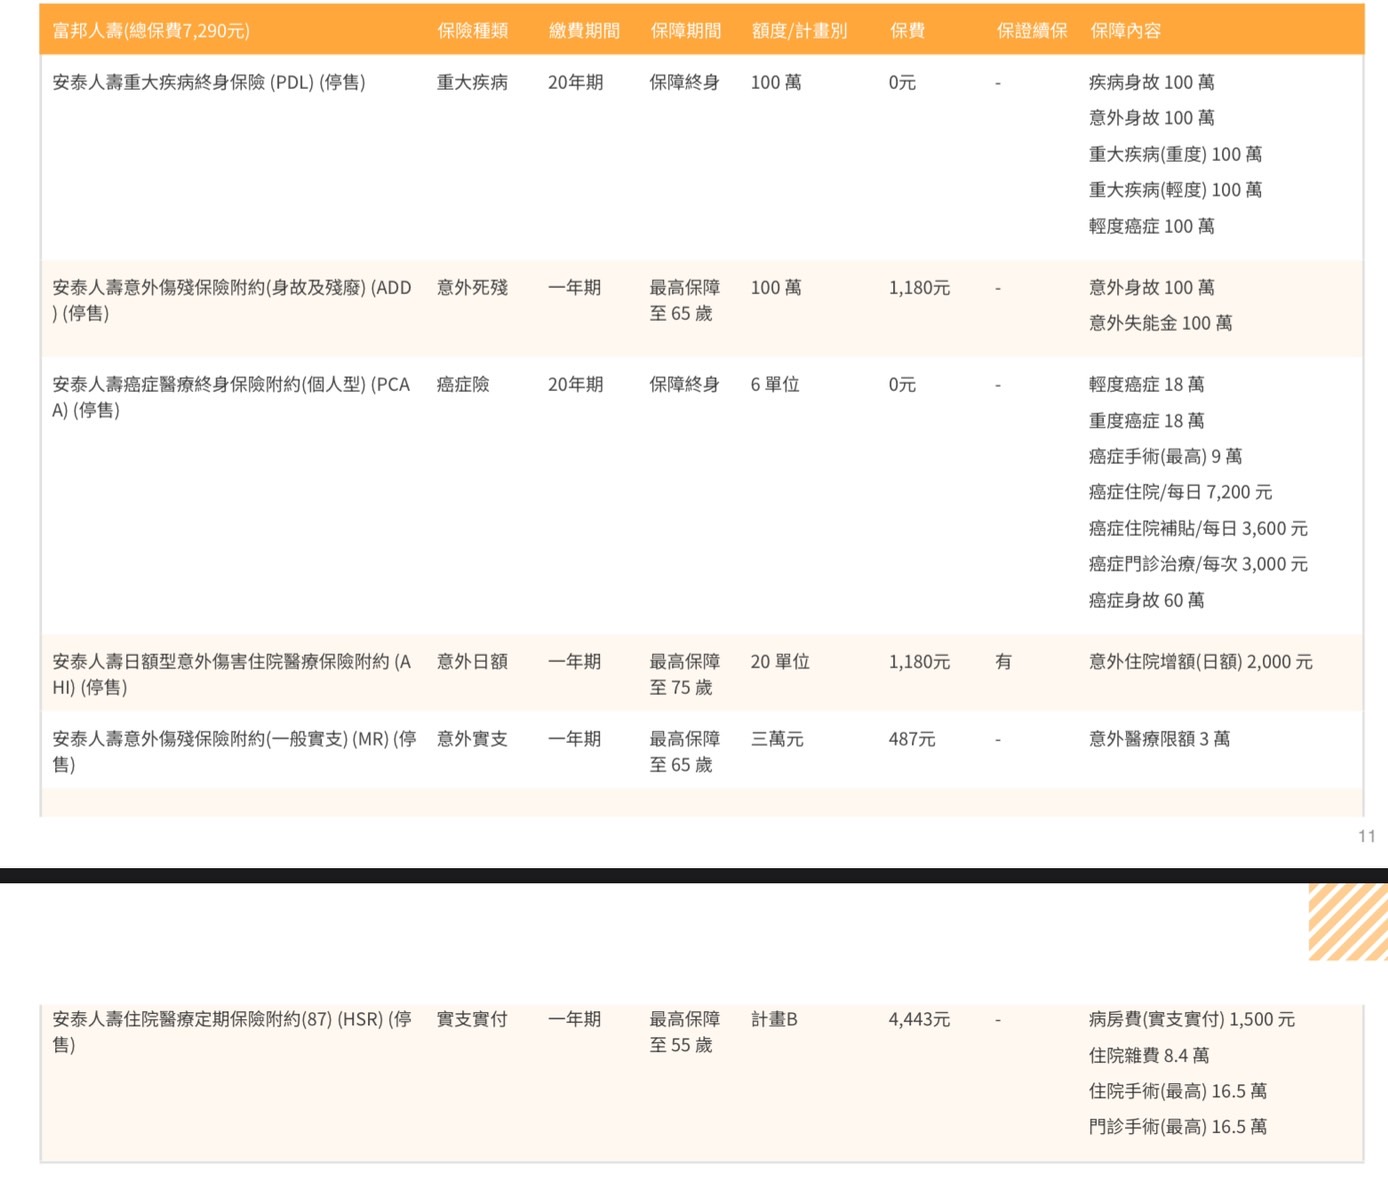1388x1180 pixels.
Task: Click page number 11
Action: pyautogui.click(x=1367, y=836)
